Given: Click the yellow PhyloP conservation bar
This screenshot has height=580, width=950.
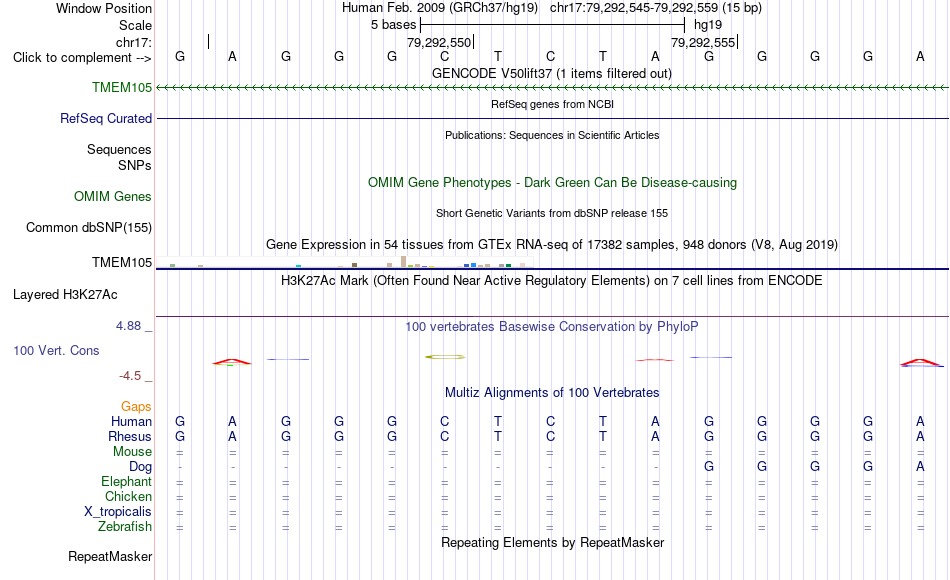Looking at the screenshot, I should tap(445, 357).
